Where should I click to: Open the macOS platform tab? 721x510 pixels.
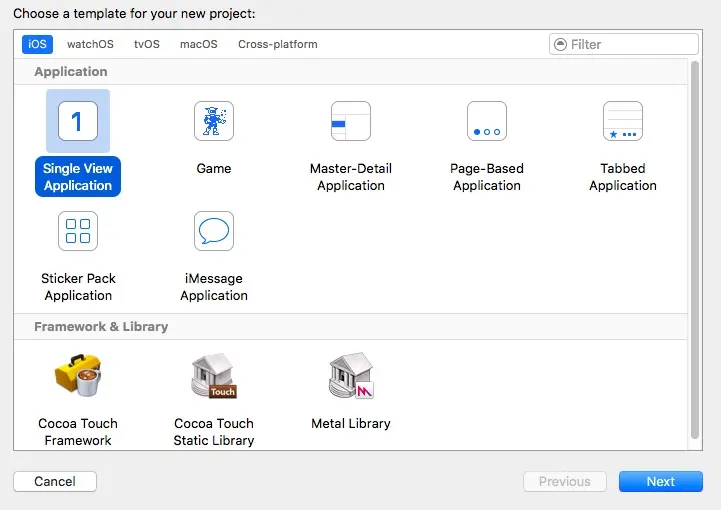pyautogui.click(x=199, y=44)
